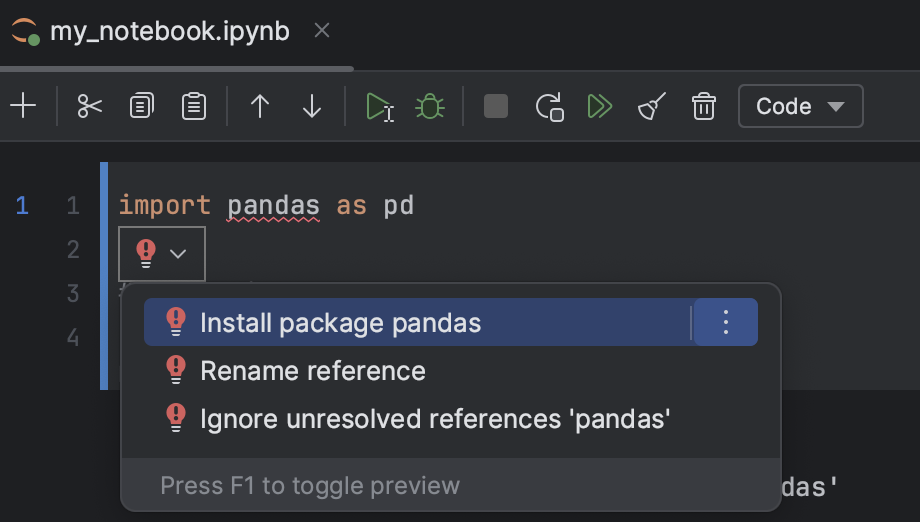Screen dimensions: 920x522
Task: Debug the cell with bug icon
Action: [430, 106]
